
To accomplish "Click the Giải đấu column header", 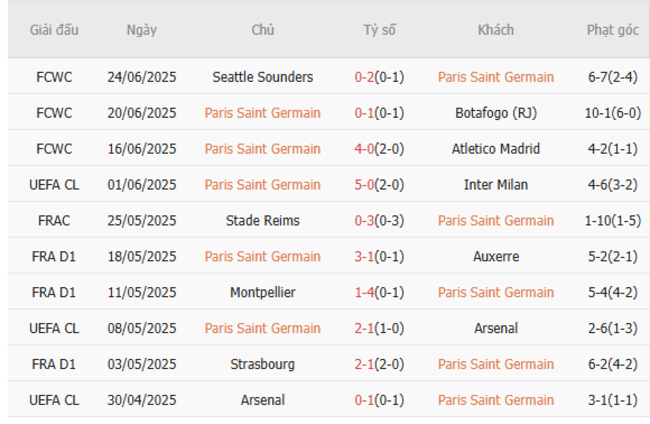I will (53, 30).
